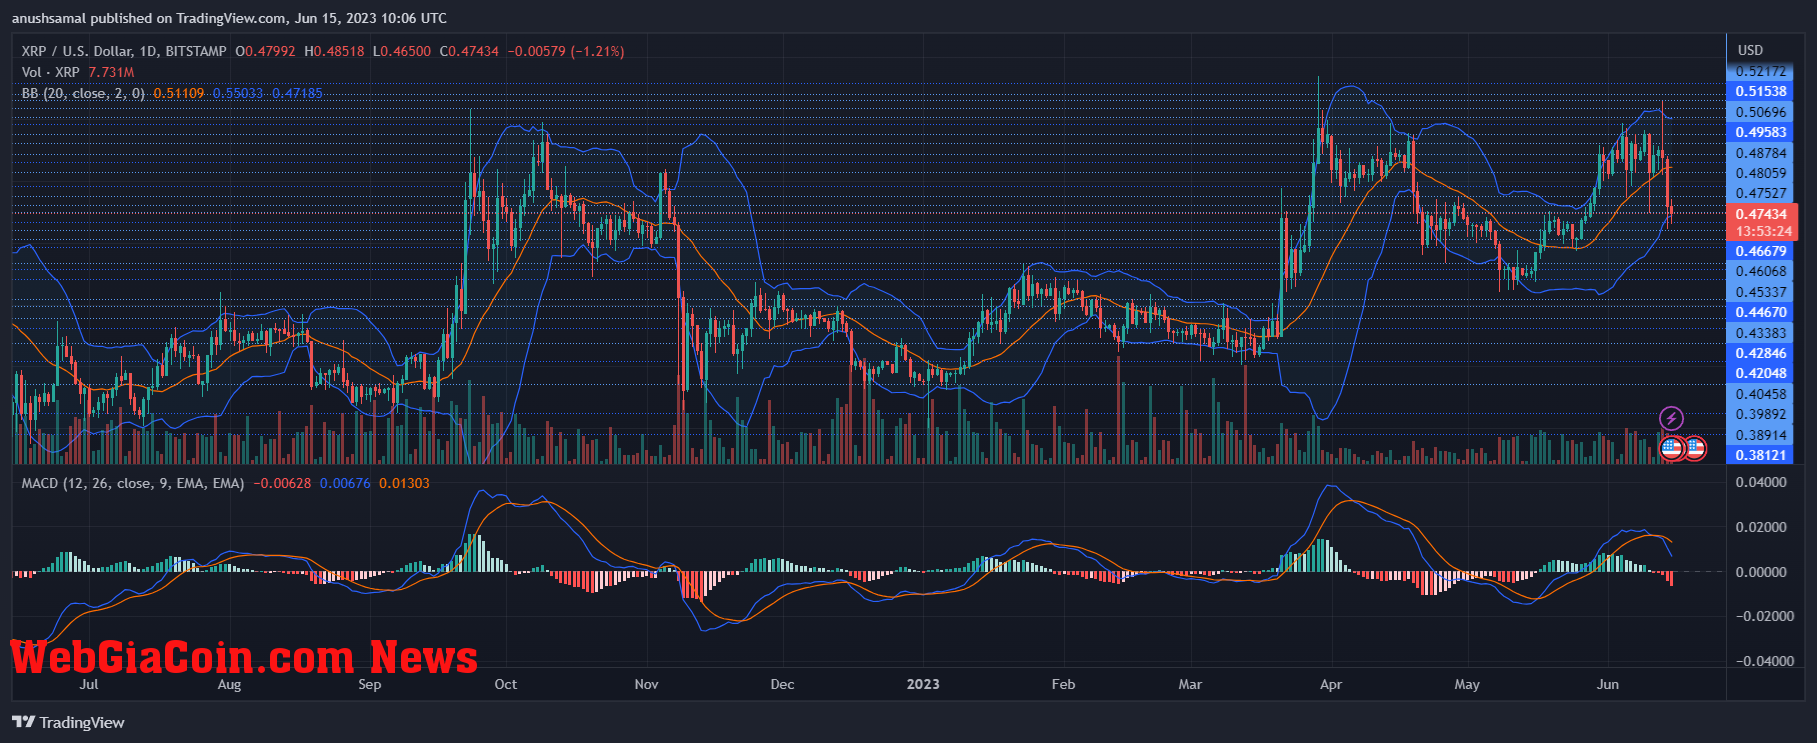Click the Oct label on time axis
This screenshot has height=743, width=1817.
pyautogui.click(x=506, y=684)
